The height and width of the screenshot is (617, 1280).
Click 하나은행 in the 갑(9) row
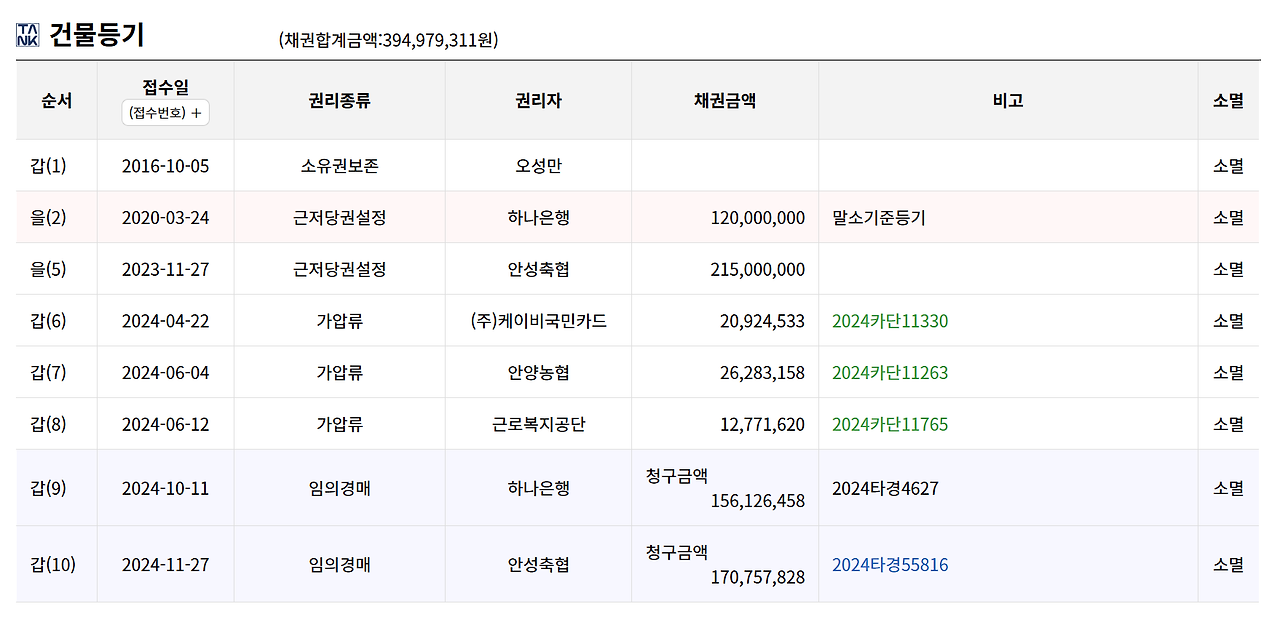pyautogui.click(x=538, y=489)
